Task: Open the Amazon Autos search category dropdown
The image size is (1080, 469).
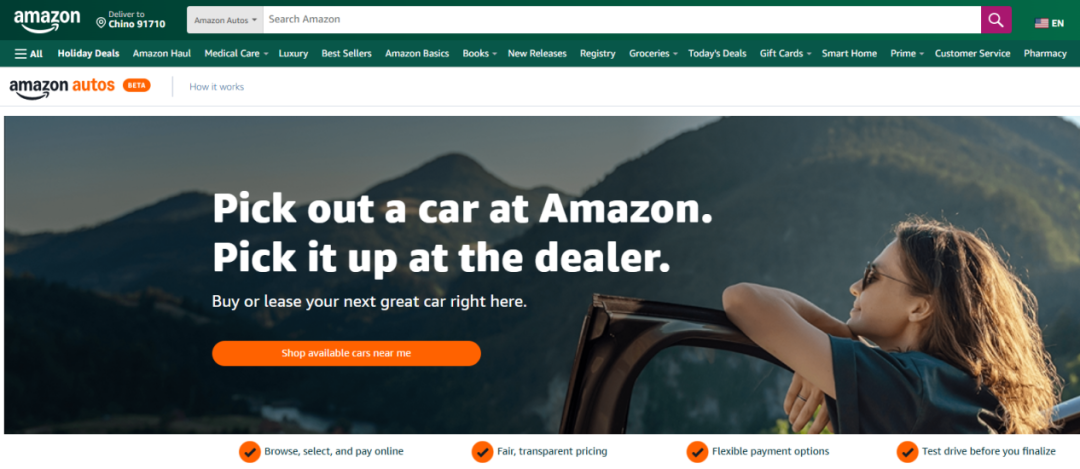Action: click(225, 20)
